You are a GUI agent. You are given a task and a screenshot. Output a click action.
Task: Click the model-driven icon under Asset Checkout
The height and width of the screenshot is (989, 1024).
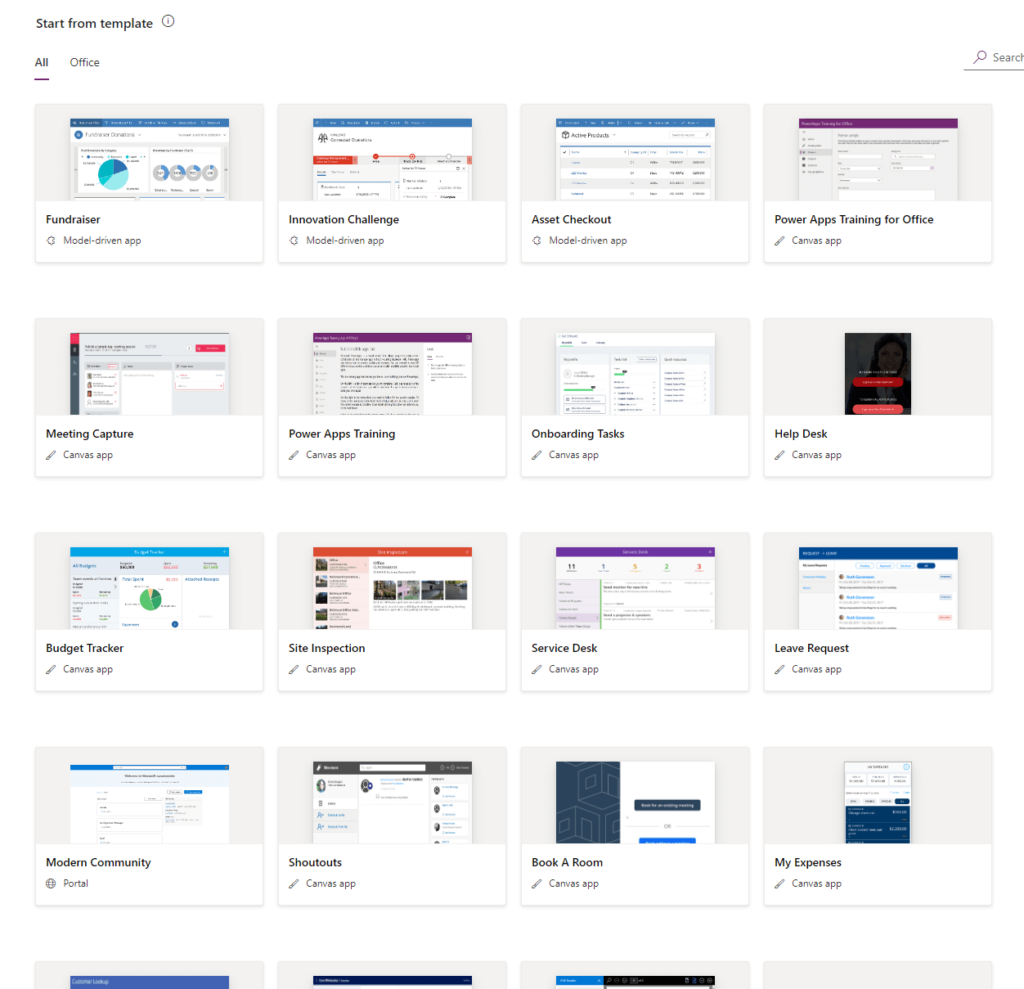(537, 240)
